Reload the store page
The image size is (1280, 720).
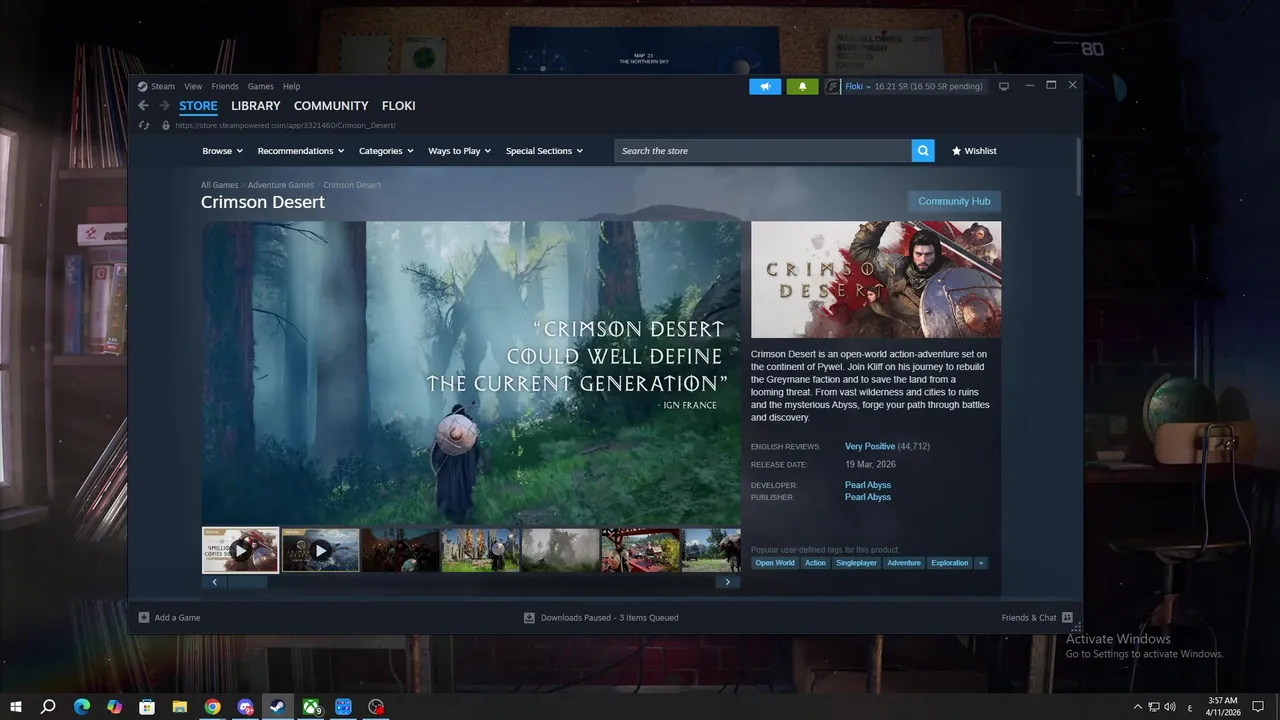[x=144, y=126]
